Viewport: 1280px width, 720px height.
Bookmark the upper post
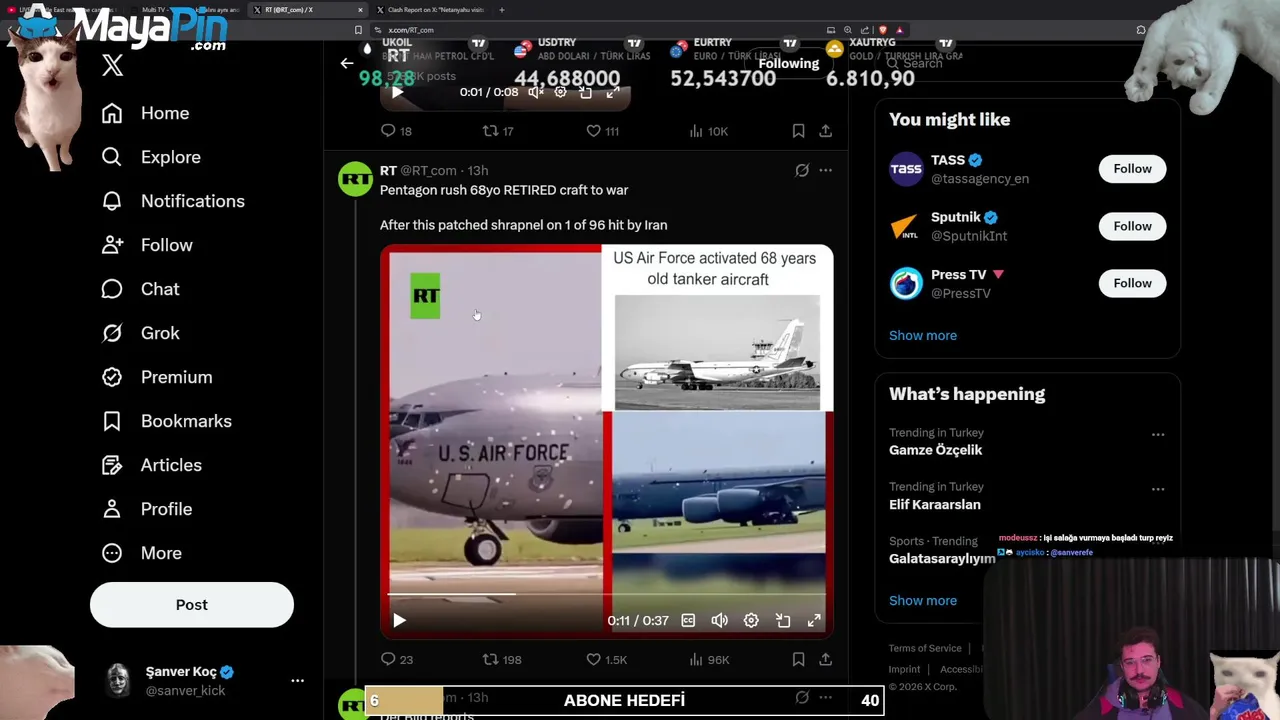coord(798,131)
